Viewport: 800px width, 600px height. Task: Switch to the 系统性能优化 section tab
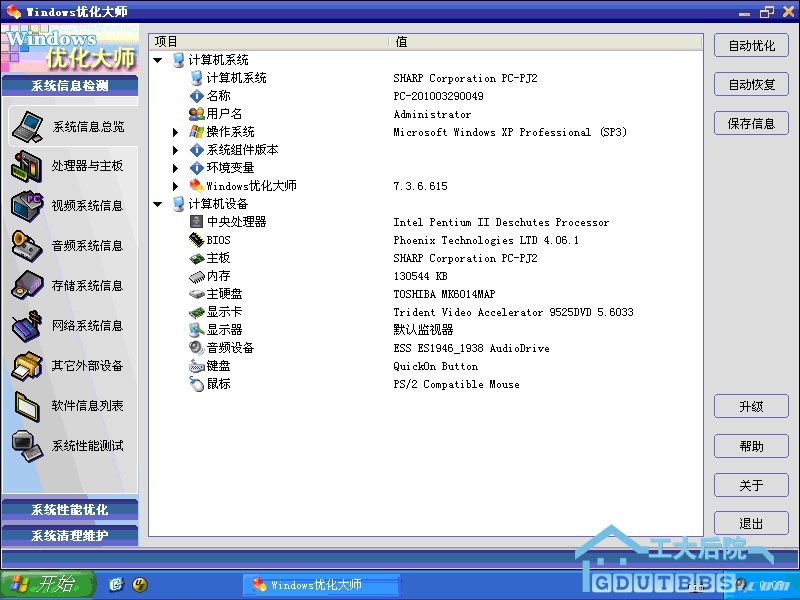69,510
